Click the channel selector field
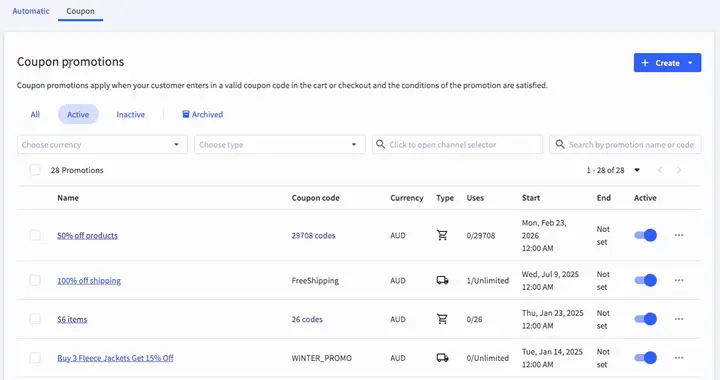 click(x=457, y=145)
